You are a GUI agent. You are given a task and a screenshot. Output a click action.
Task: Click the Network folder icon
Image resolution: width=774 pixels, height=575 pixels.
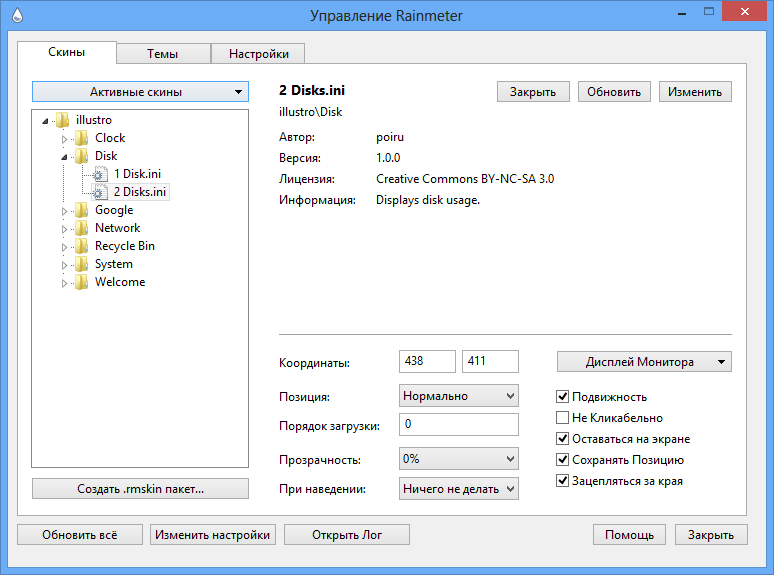pos(82,228)
